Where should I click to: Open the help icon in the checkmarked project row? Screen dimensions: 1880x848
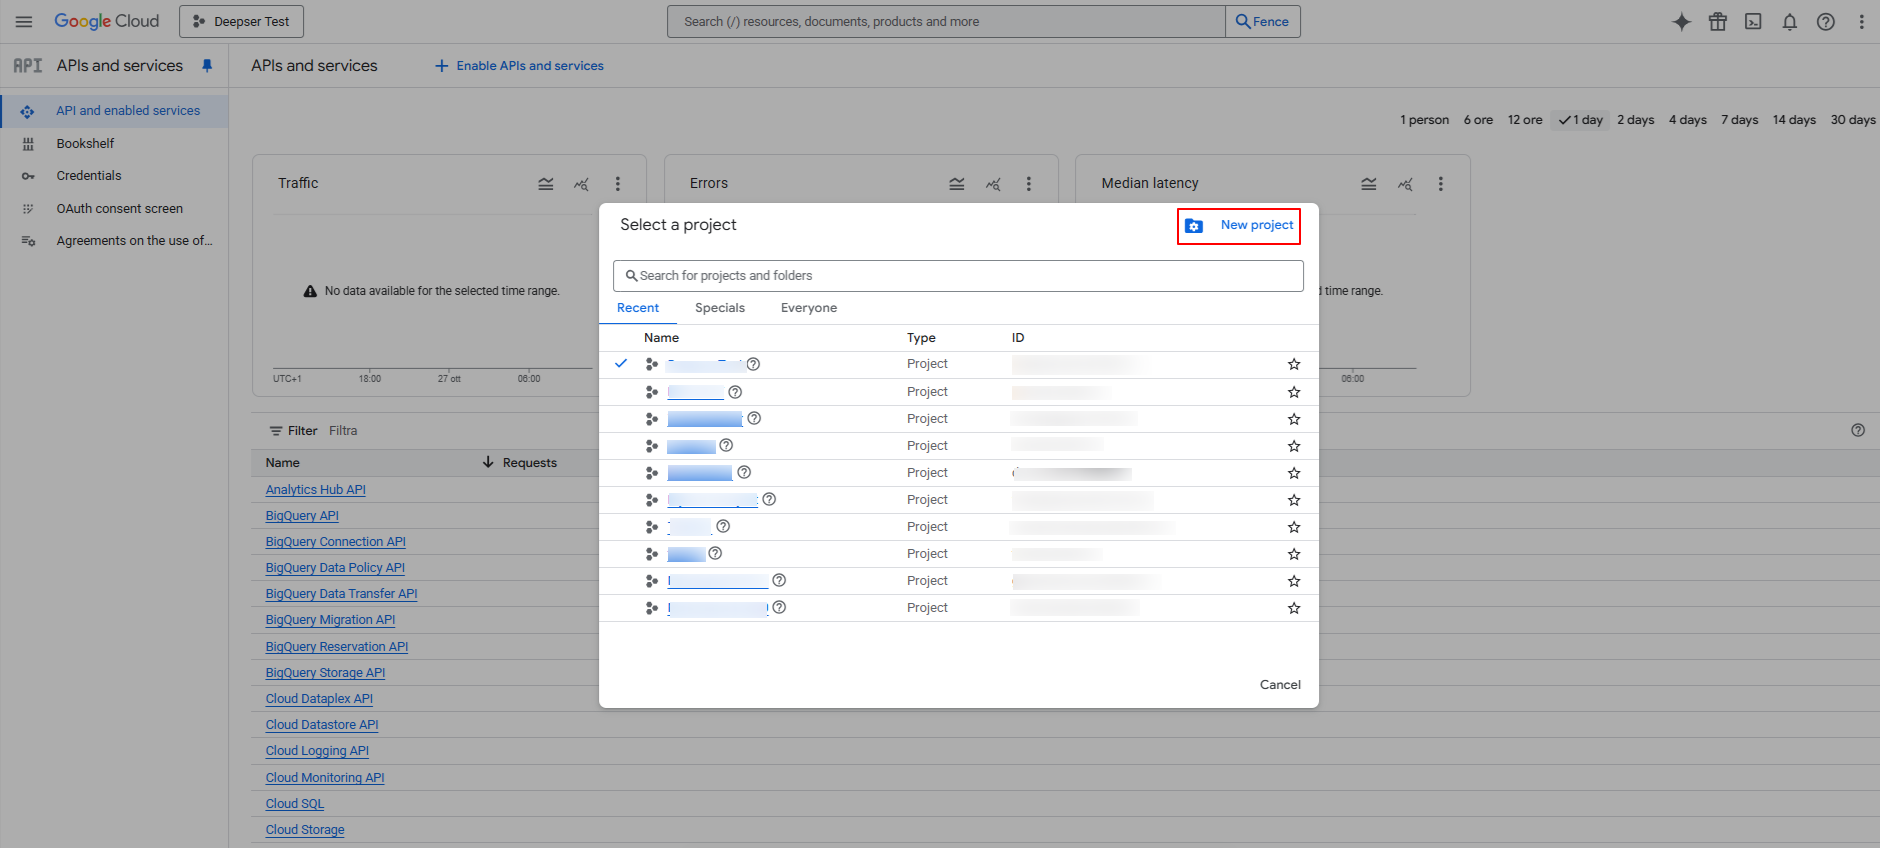coord(753,365)
